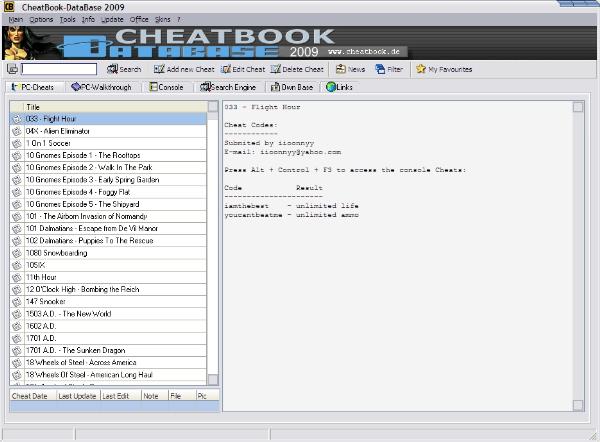
Task: Click the Filter icon
Action: pyautogui.click(x=380, y=69)
